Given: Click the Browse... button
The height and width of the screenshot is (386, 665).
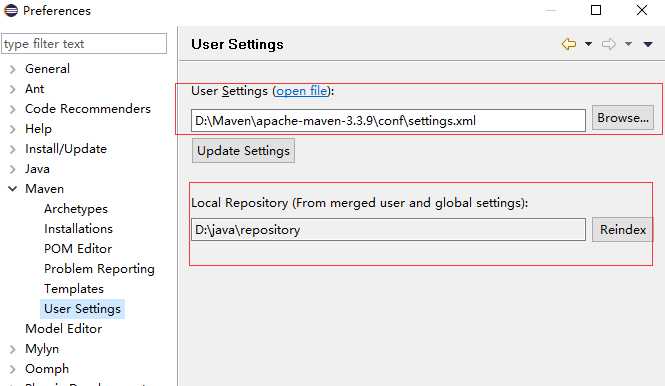Looking at the screenshot, I should tap(623, 117).
